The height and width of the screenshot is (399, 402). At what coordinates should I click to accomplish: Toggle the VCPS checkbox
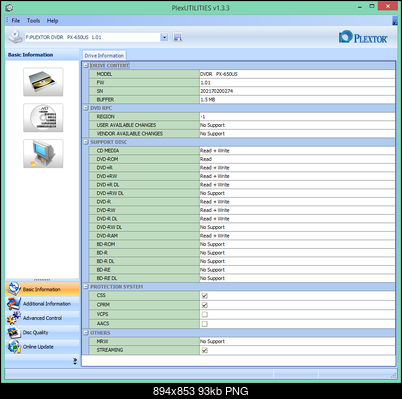[x=205, y=314]
